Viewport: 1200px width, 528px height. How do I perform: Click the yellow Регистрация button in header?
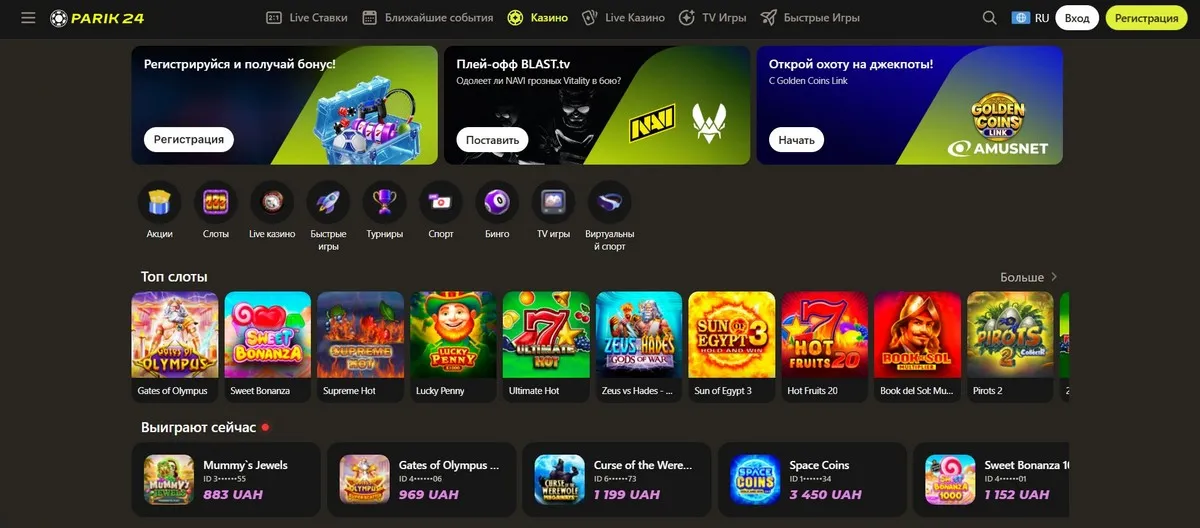pos(1146,18)
